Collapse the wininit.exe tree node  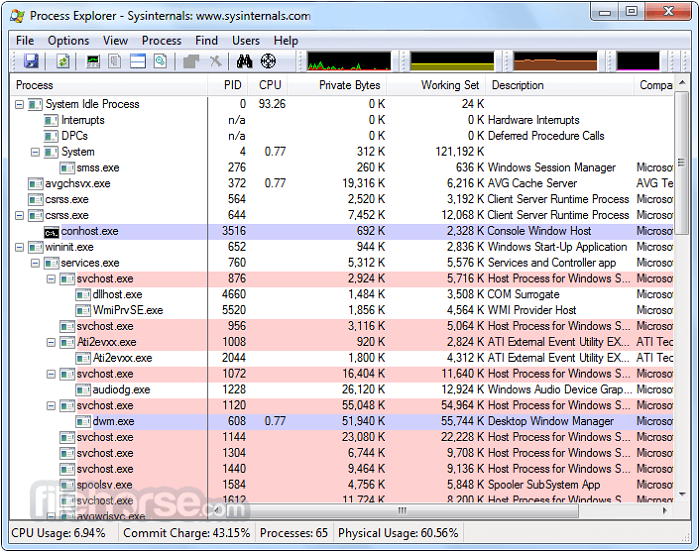[x=20, y=247]
